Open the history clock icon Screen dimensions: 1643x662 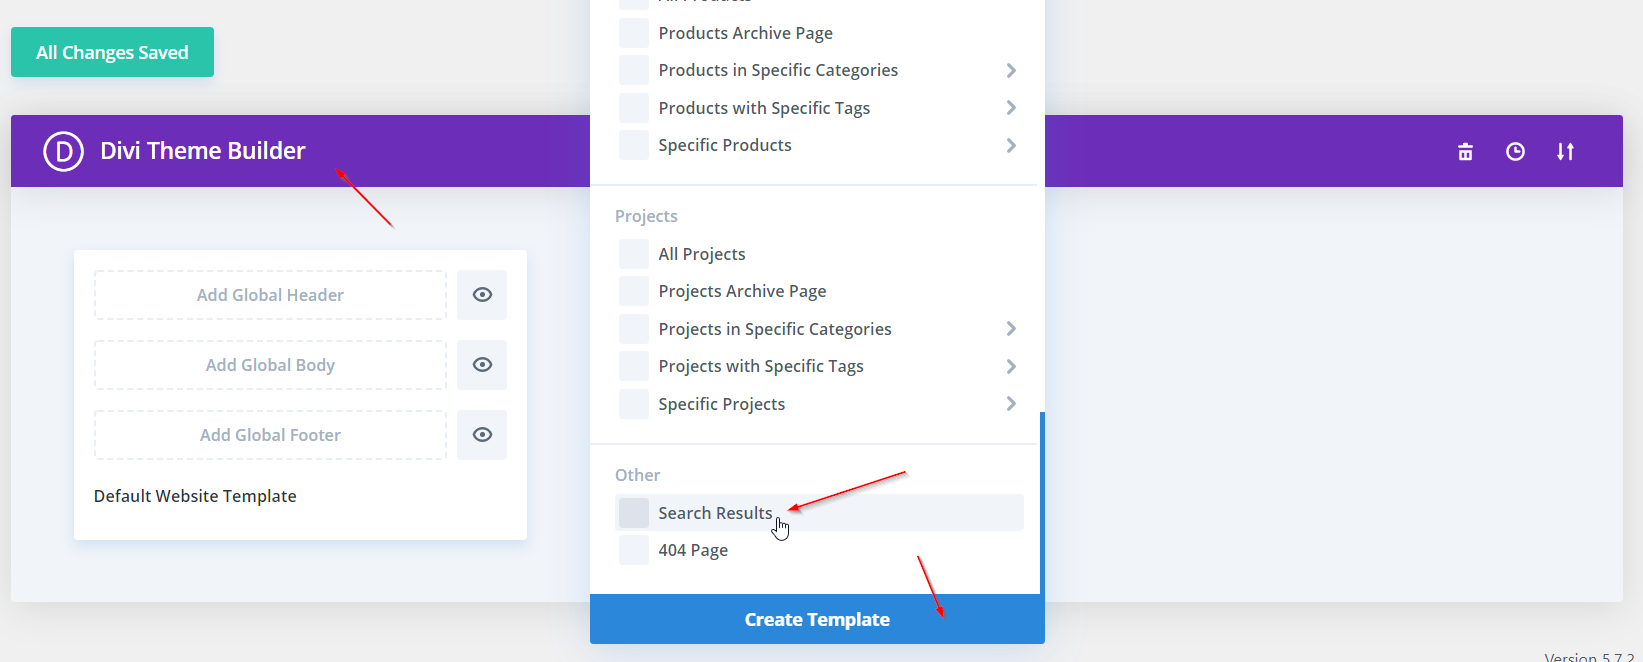[1515, 151]
